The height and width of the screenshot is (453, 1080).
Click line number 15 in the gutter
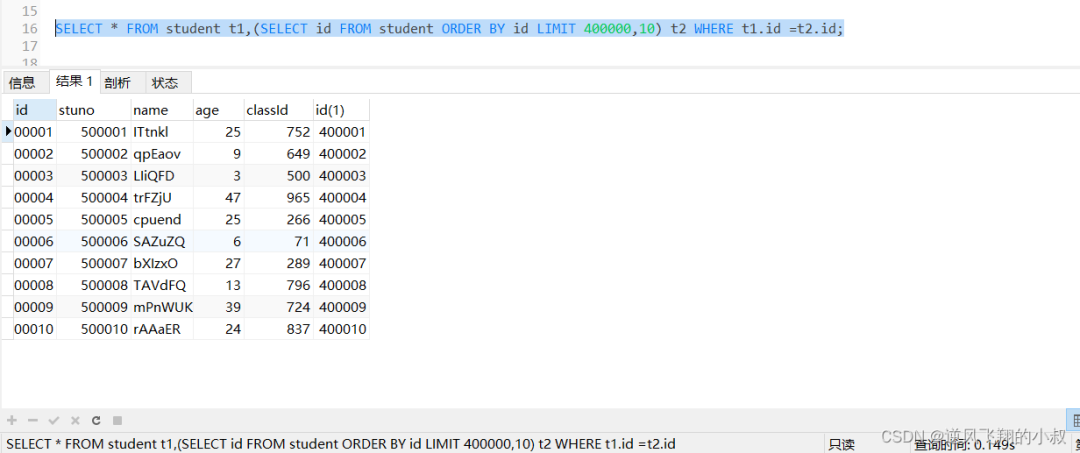click(x=30, y=11)
